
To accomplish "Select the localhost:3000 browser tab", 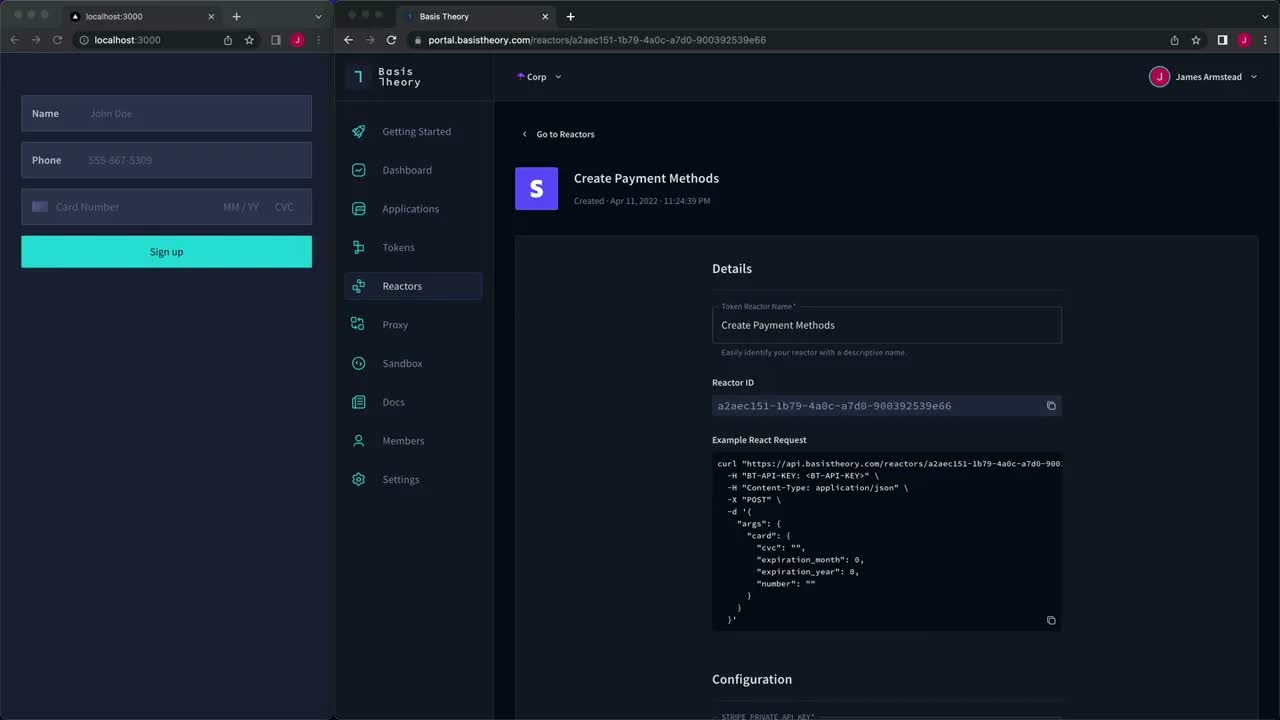I will tap(142, 16).
